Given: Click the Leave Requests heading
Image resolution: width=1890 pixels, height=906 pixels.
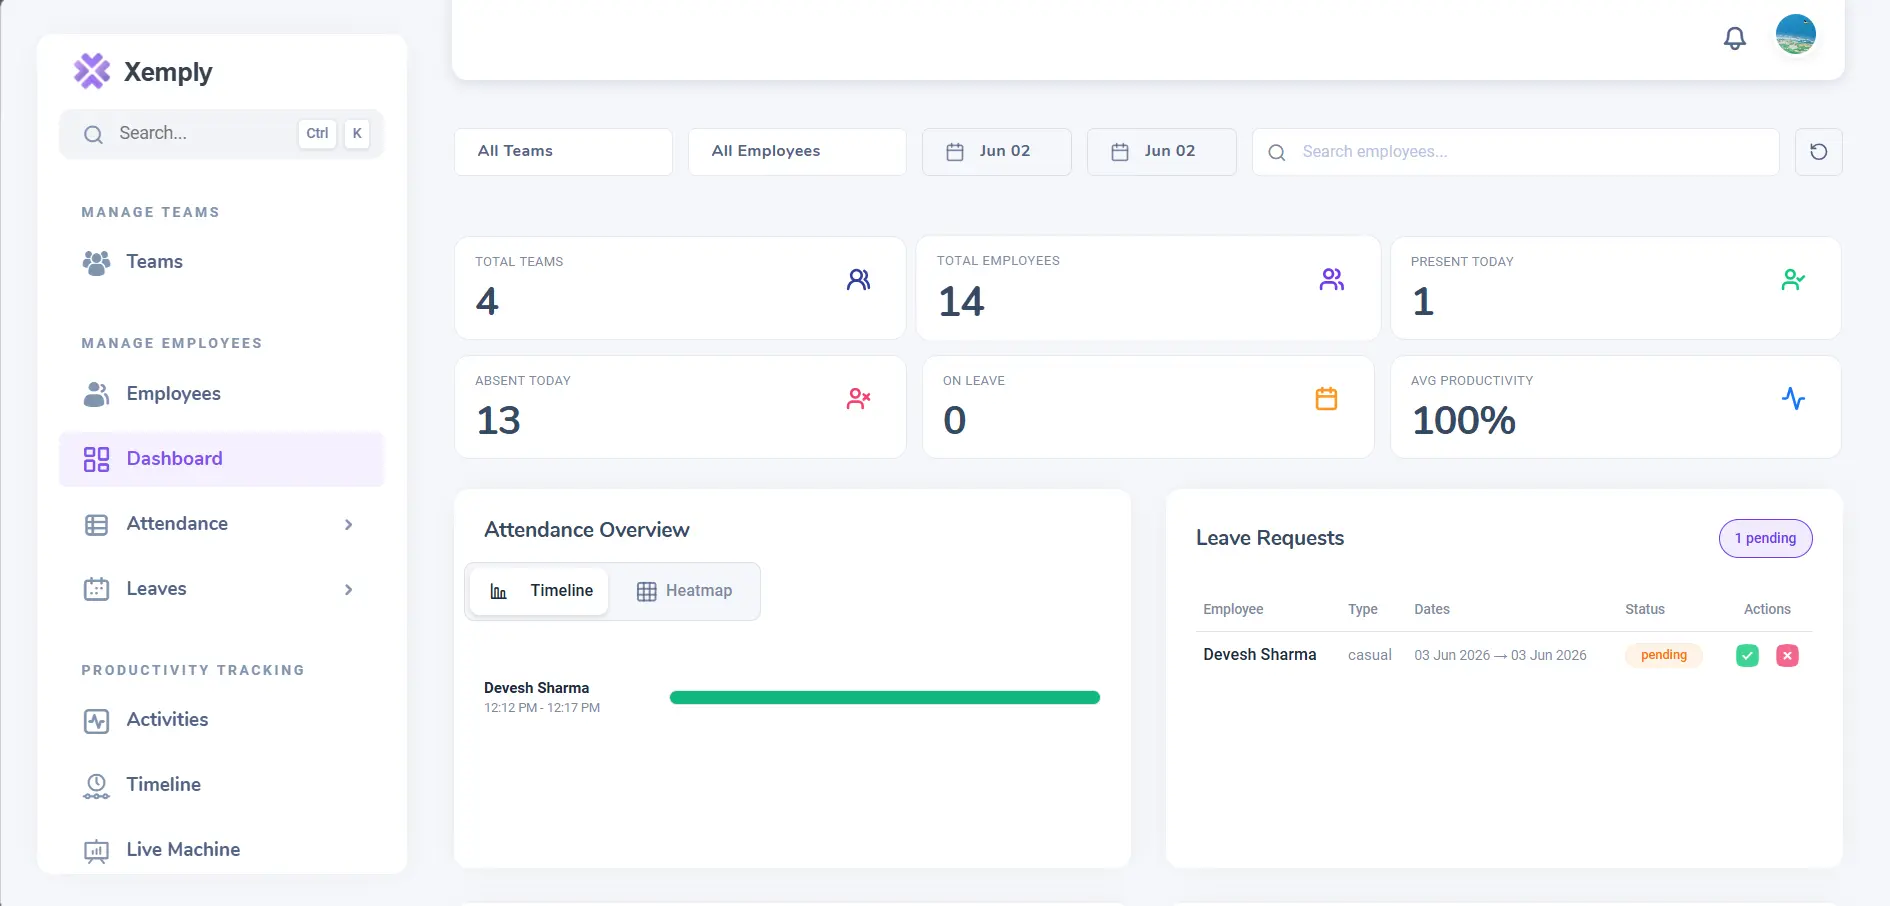Looking at the screenshot, I should (x=1269, y=538).
